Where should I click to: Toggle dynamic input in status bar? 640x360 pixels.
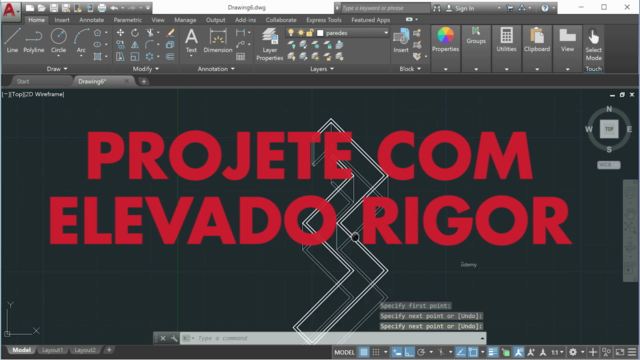397,352
